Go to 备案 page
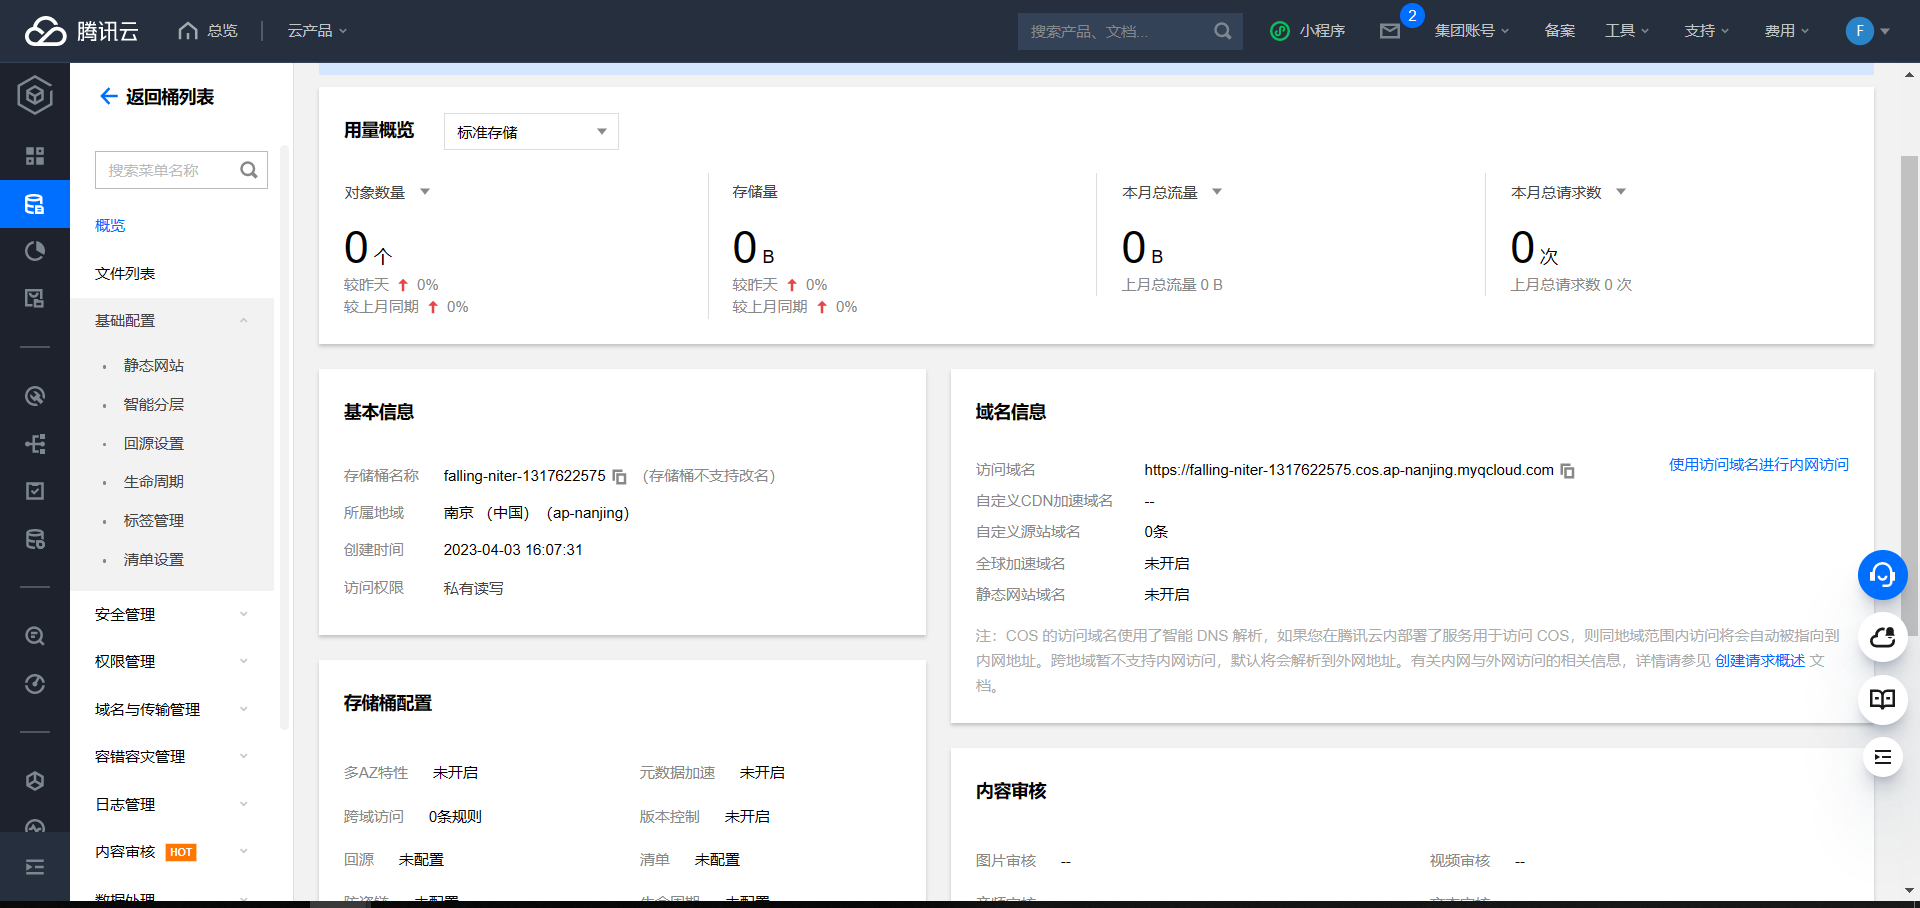Viewport: 1920px width, 908px height. [x=1560, y=31]
